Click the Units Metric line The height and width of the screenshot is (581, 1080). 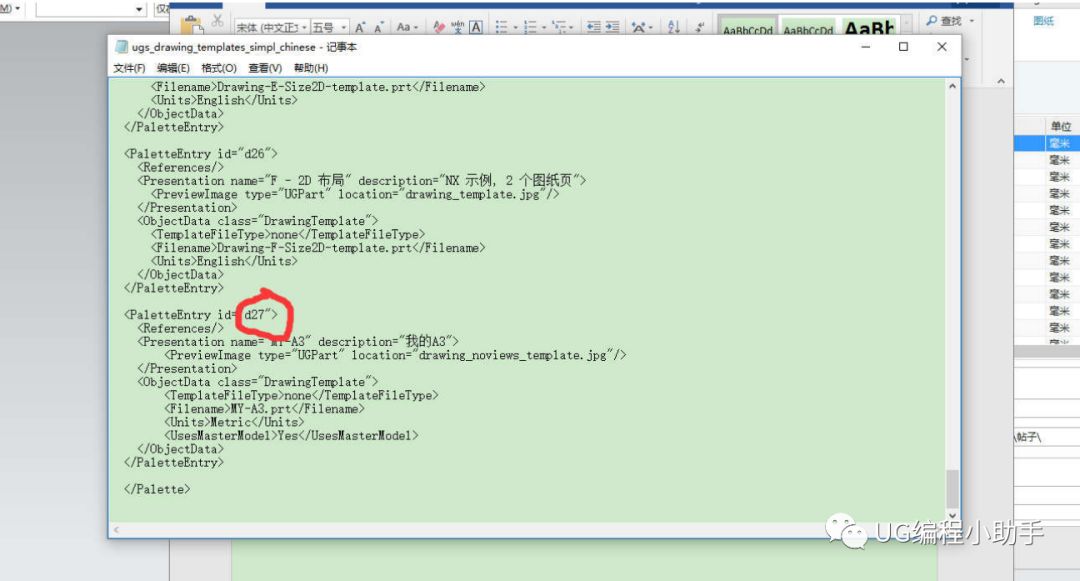pyautogui.click(x=233, y=422)
